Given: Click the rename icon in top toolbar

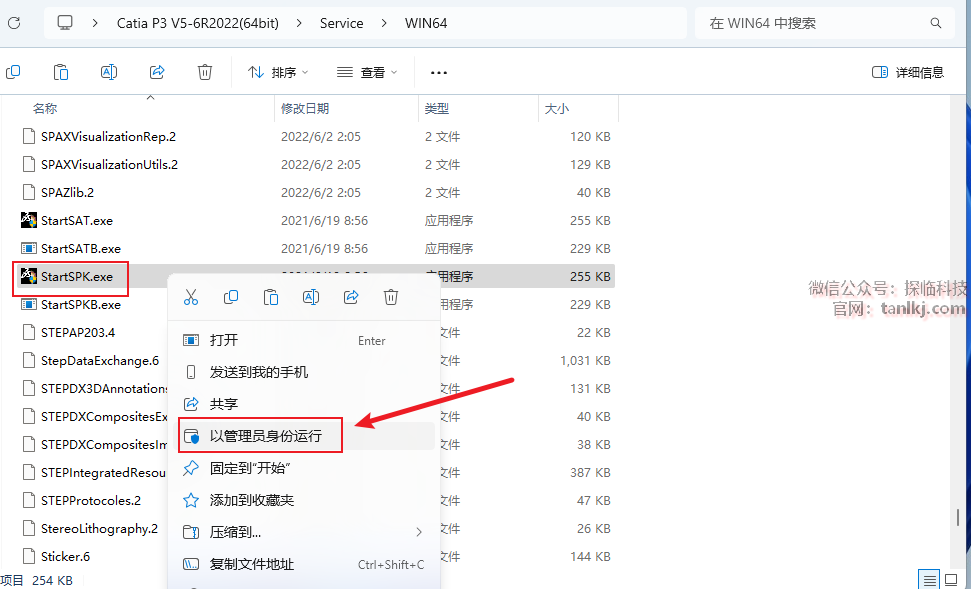Looking at the screenshot, I should 109,72.
